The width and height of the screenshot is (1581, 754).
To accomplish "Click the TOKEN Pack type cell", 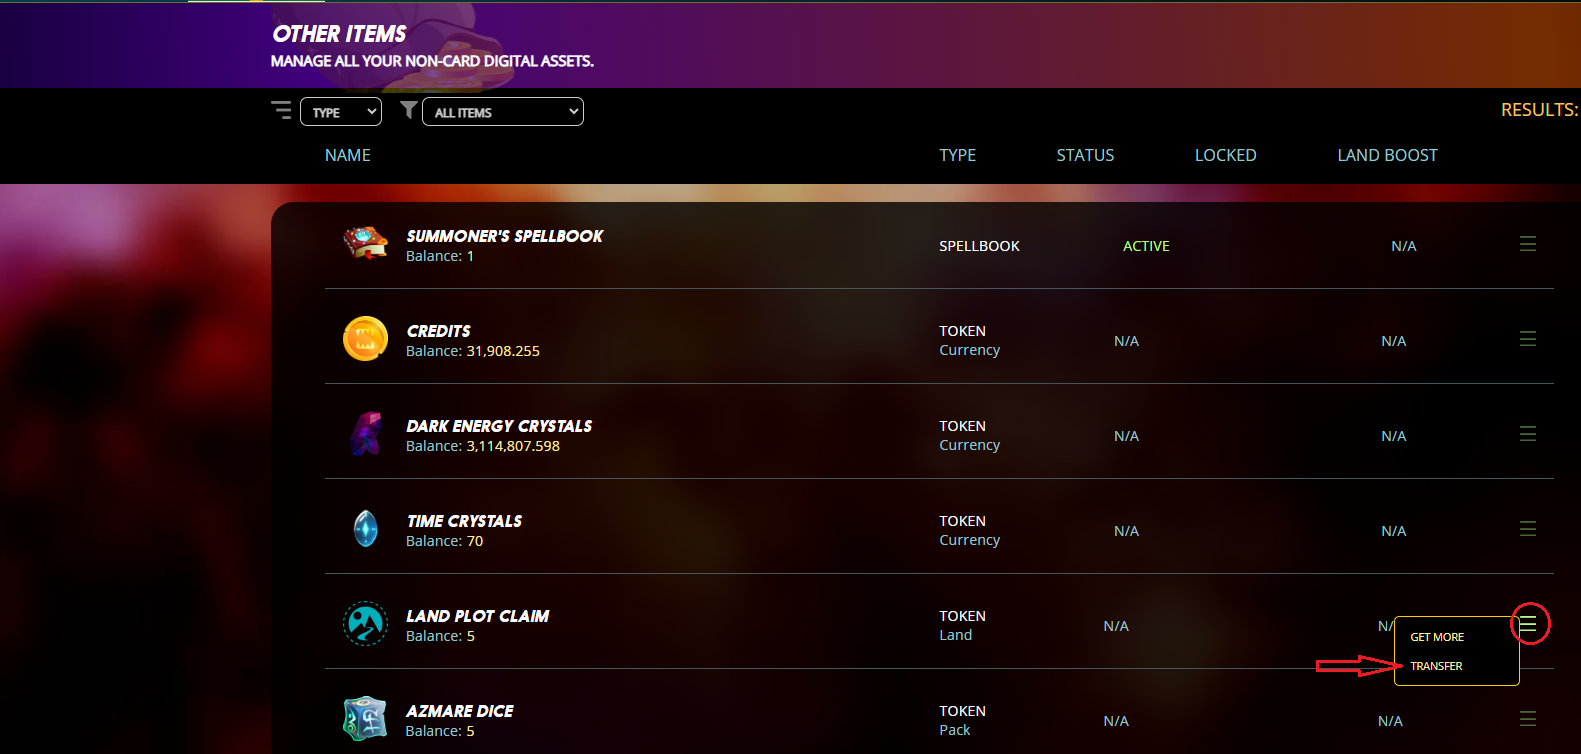I will pos(962,720).
